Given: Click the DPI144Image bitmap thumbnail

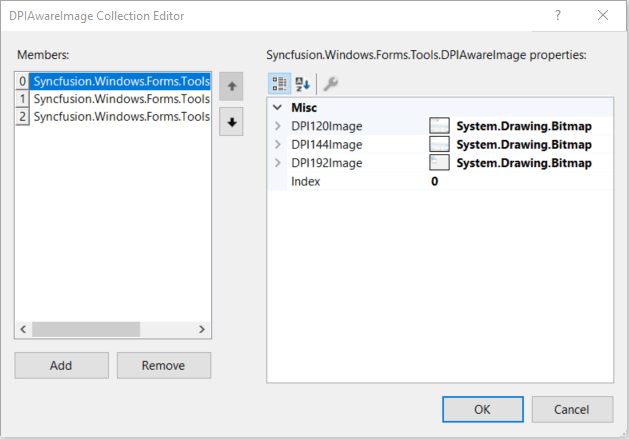Looking at the screenshot, I should (439, 144).
